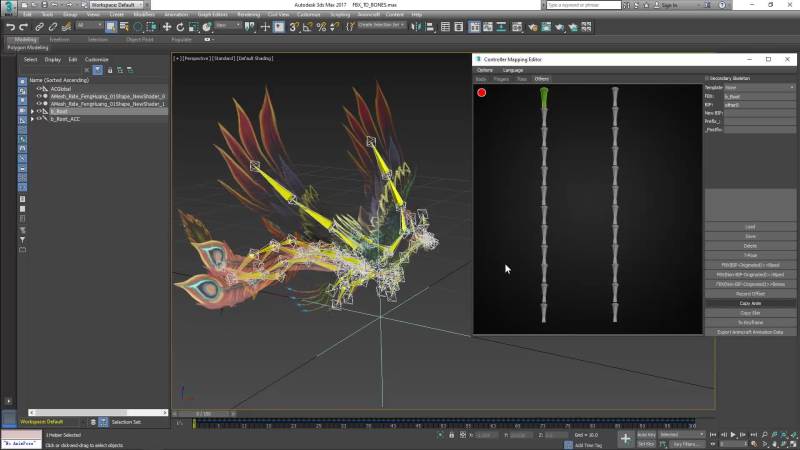Toggle visibility of ACGlobal object
Image resolution: width=800 pixels, height=450 pixels.
coord(39,88)
